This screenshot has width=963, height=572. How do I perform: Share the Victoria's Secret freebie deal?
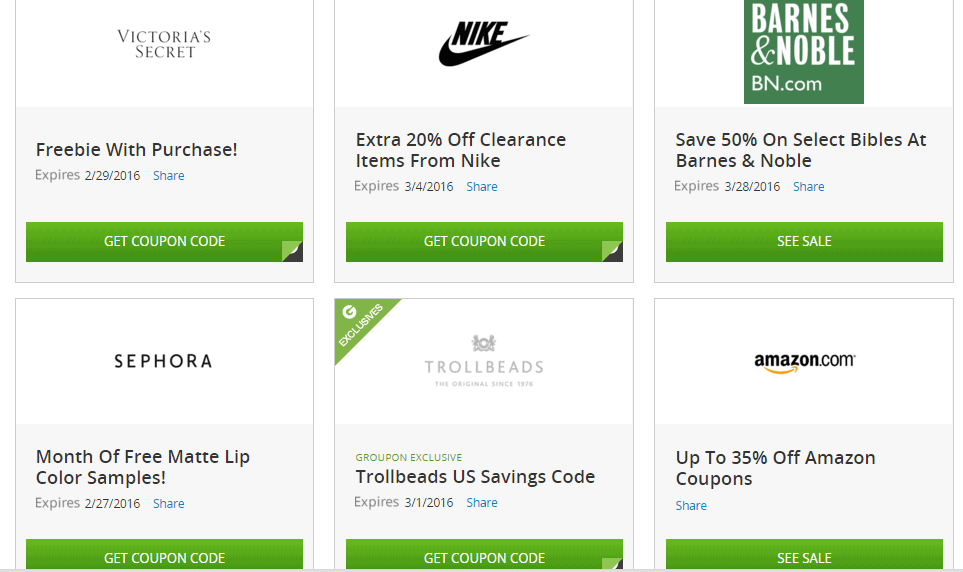(168, 176)
